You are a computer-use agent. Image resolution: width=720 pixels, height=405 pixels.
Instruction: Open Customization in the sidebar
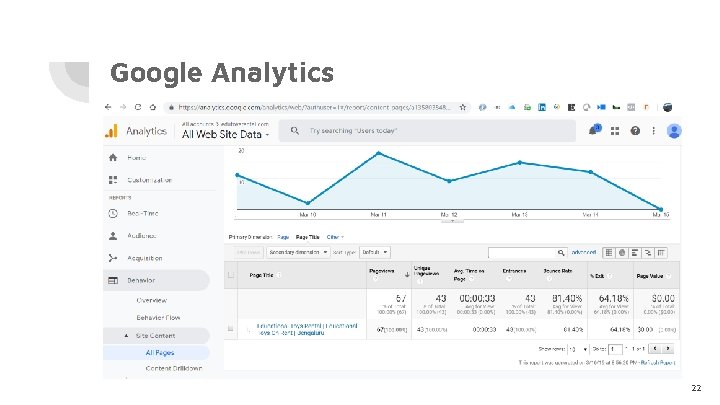tap(149, 180)
